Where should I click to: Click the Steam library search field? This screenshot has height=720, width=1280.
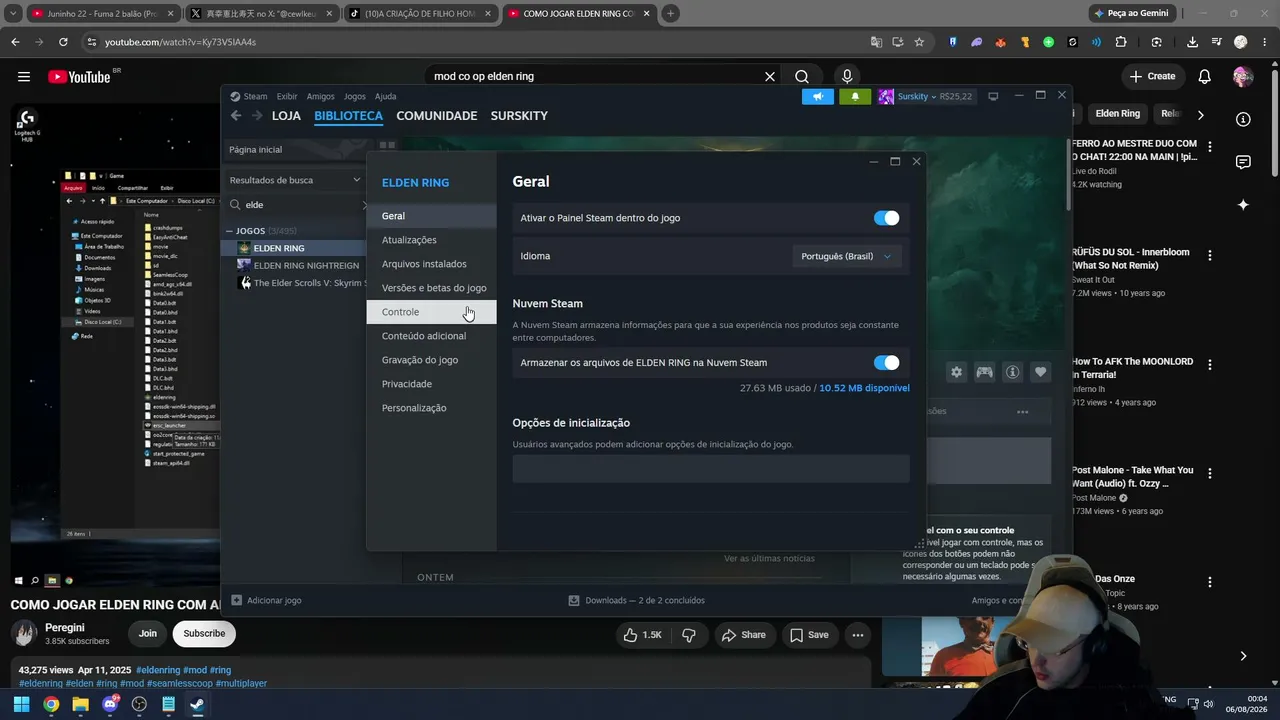click(x=297, y=205)
